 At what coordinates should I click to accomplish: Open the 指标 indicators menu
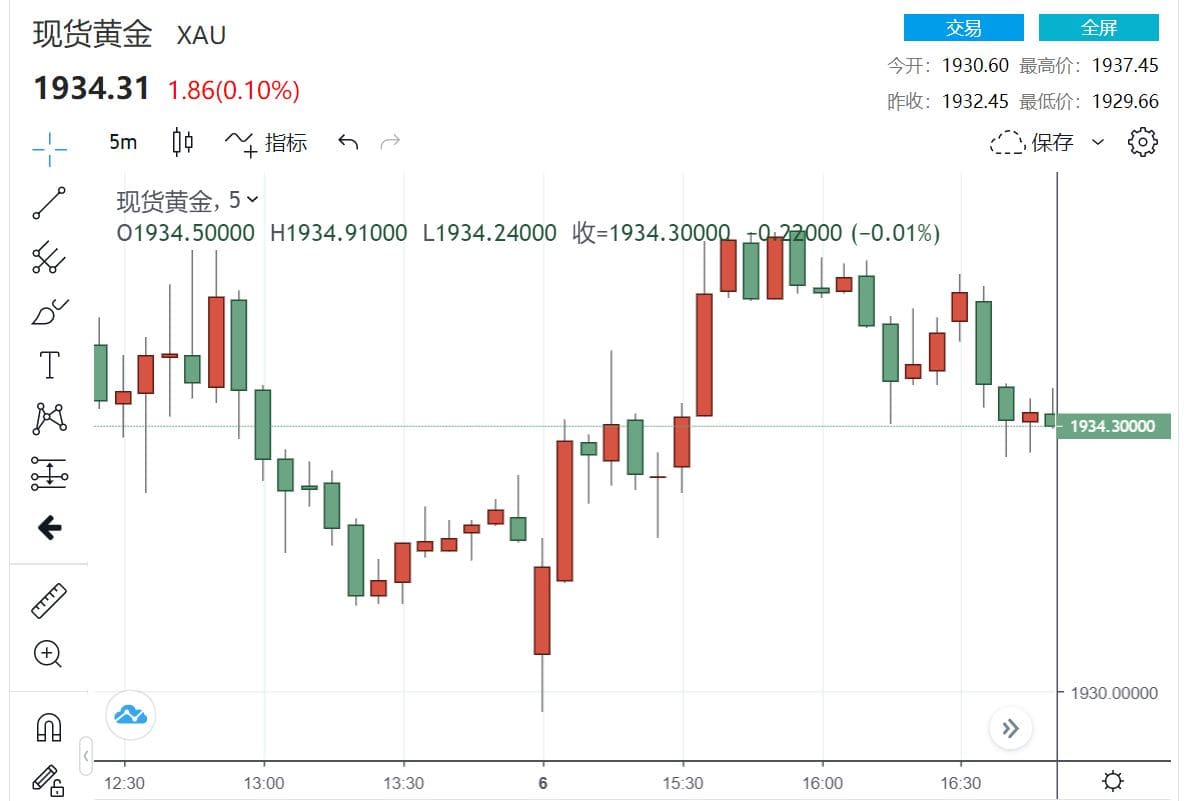point(266,143)
